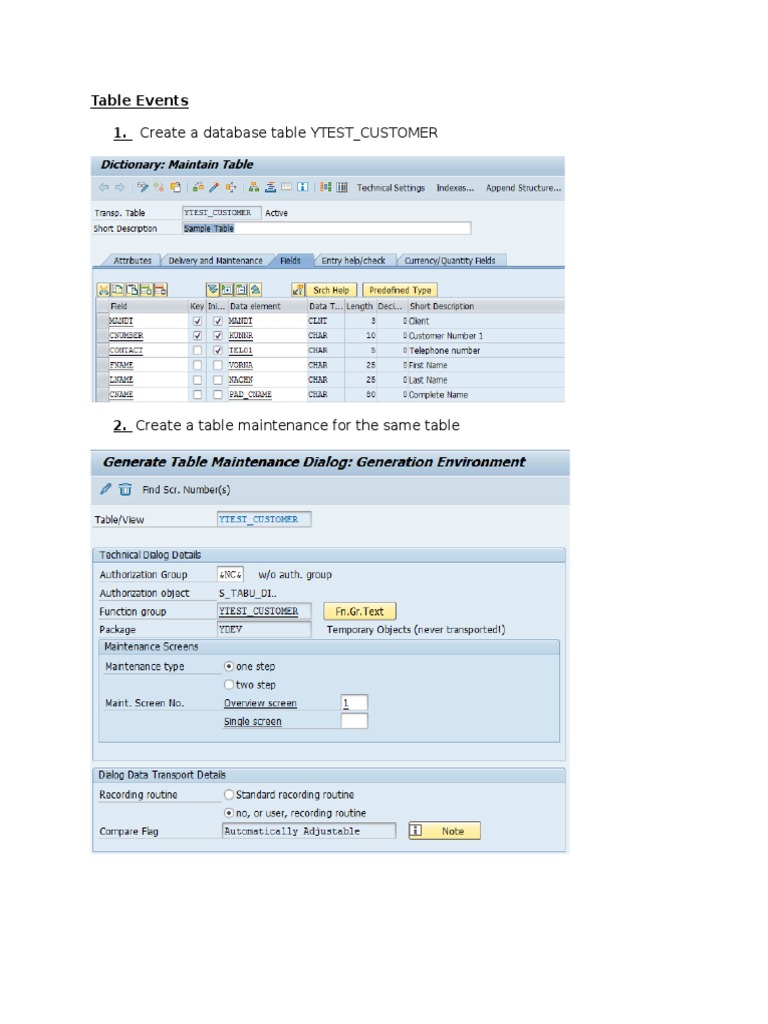
Task: Click the foreign keys key icon
Action: click(x=298, y=290)
